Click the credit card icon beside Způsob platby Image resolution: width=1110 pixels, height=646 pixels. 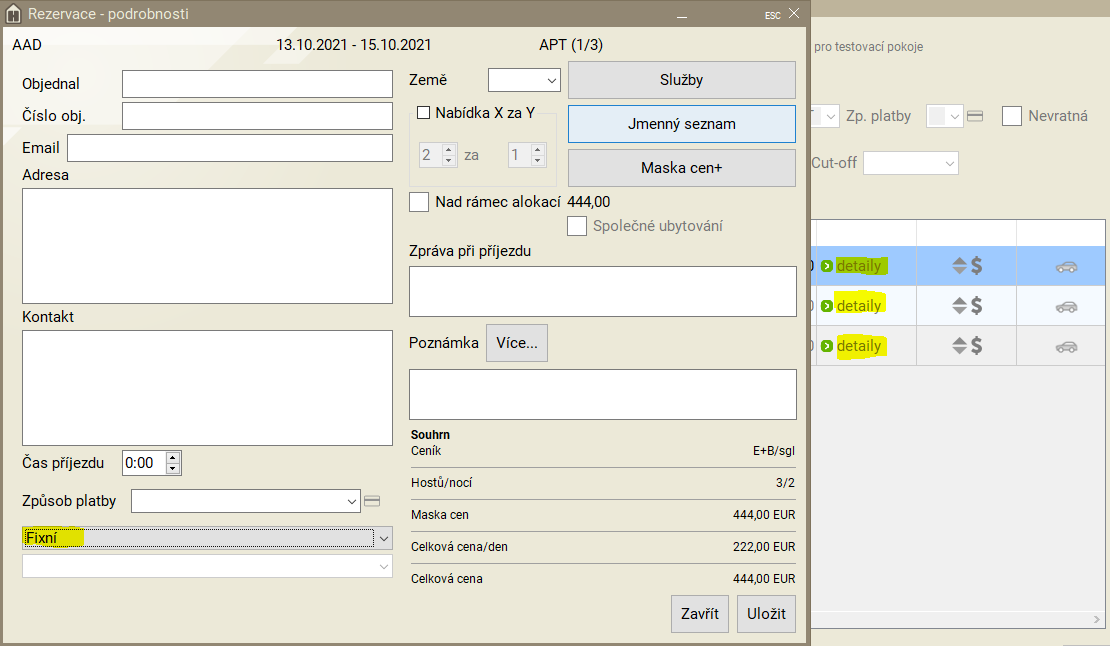(372, 501)
